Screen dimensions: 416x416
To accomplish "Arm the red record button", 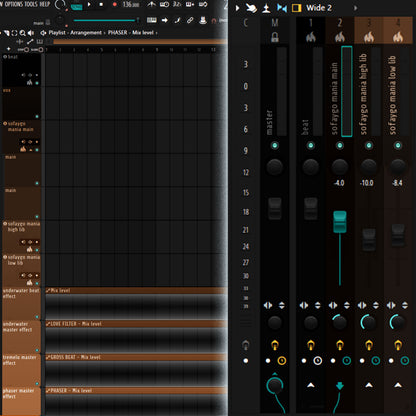I will click(115, 5).
